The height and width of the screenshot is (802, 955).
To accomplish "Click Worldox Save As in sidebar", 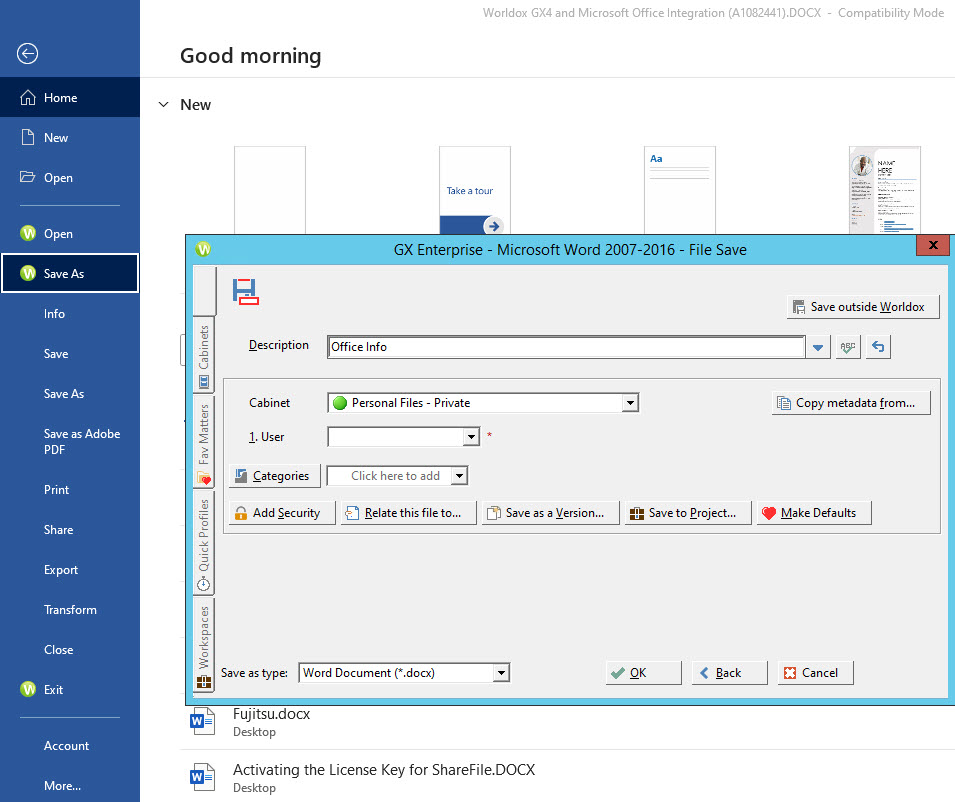I will (70, 273).
